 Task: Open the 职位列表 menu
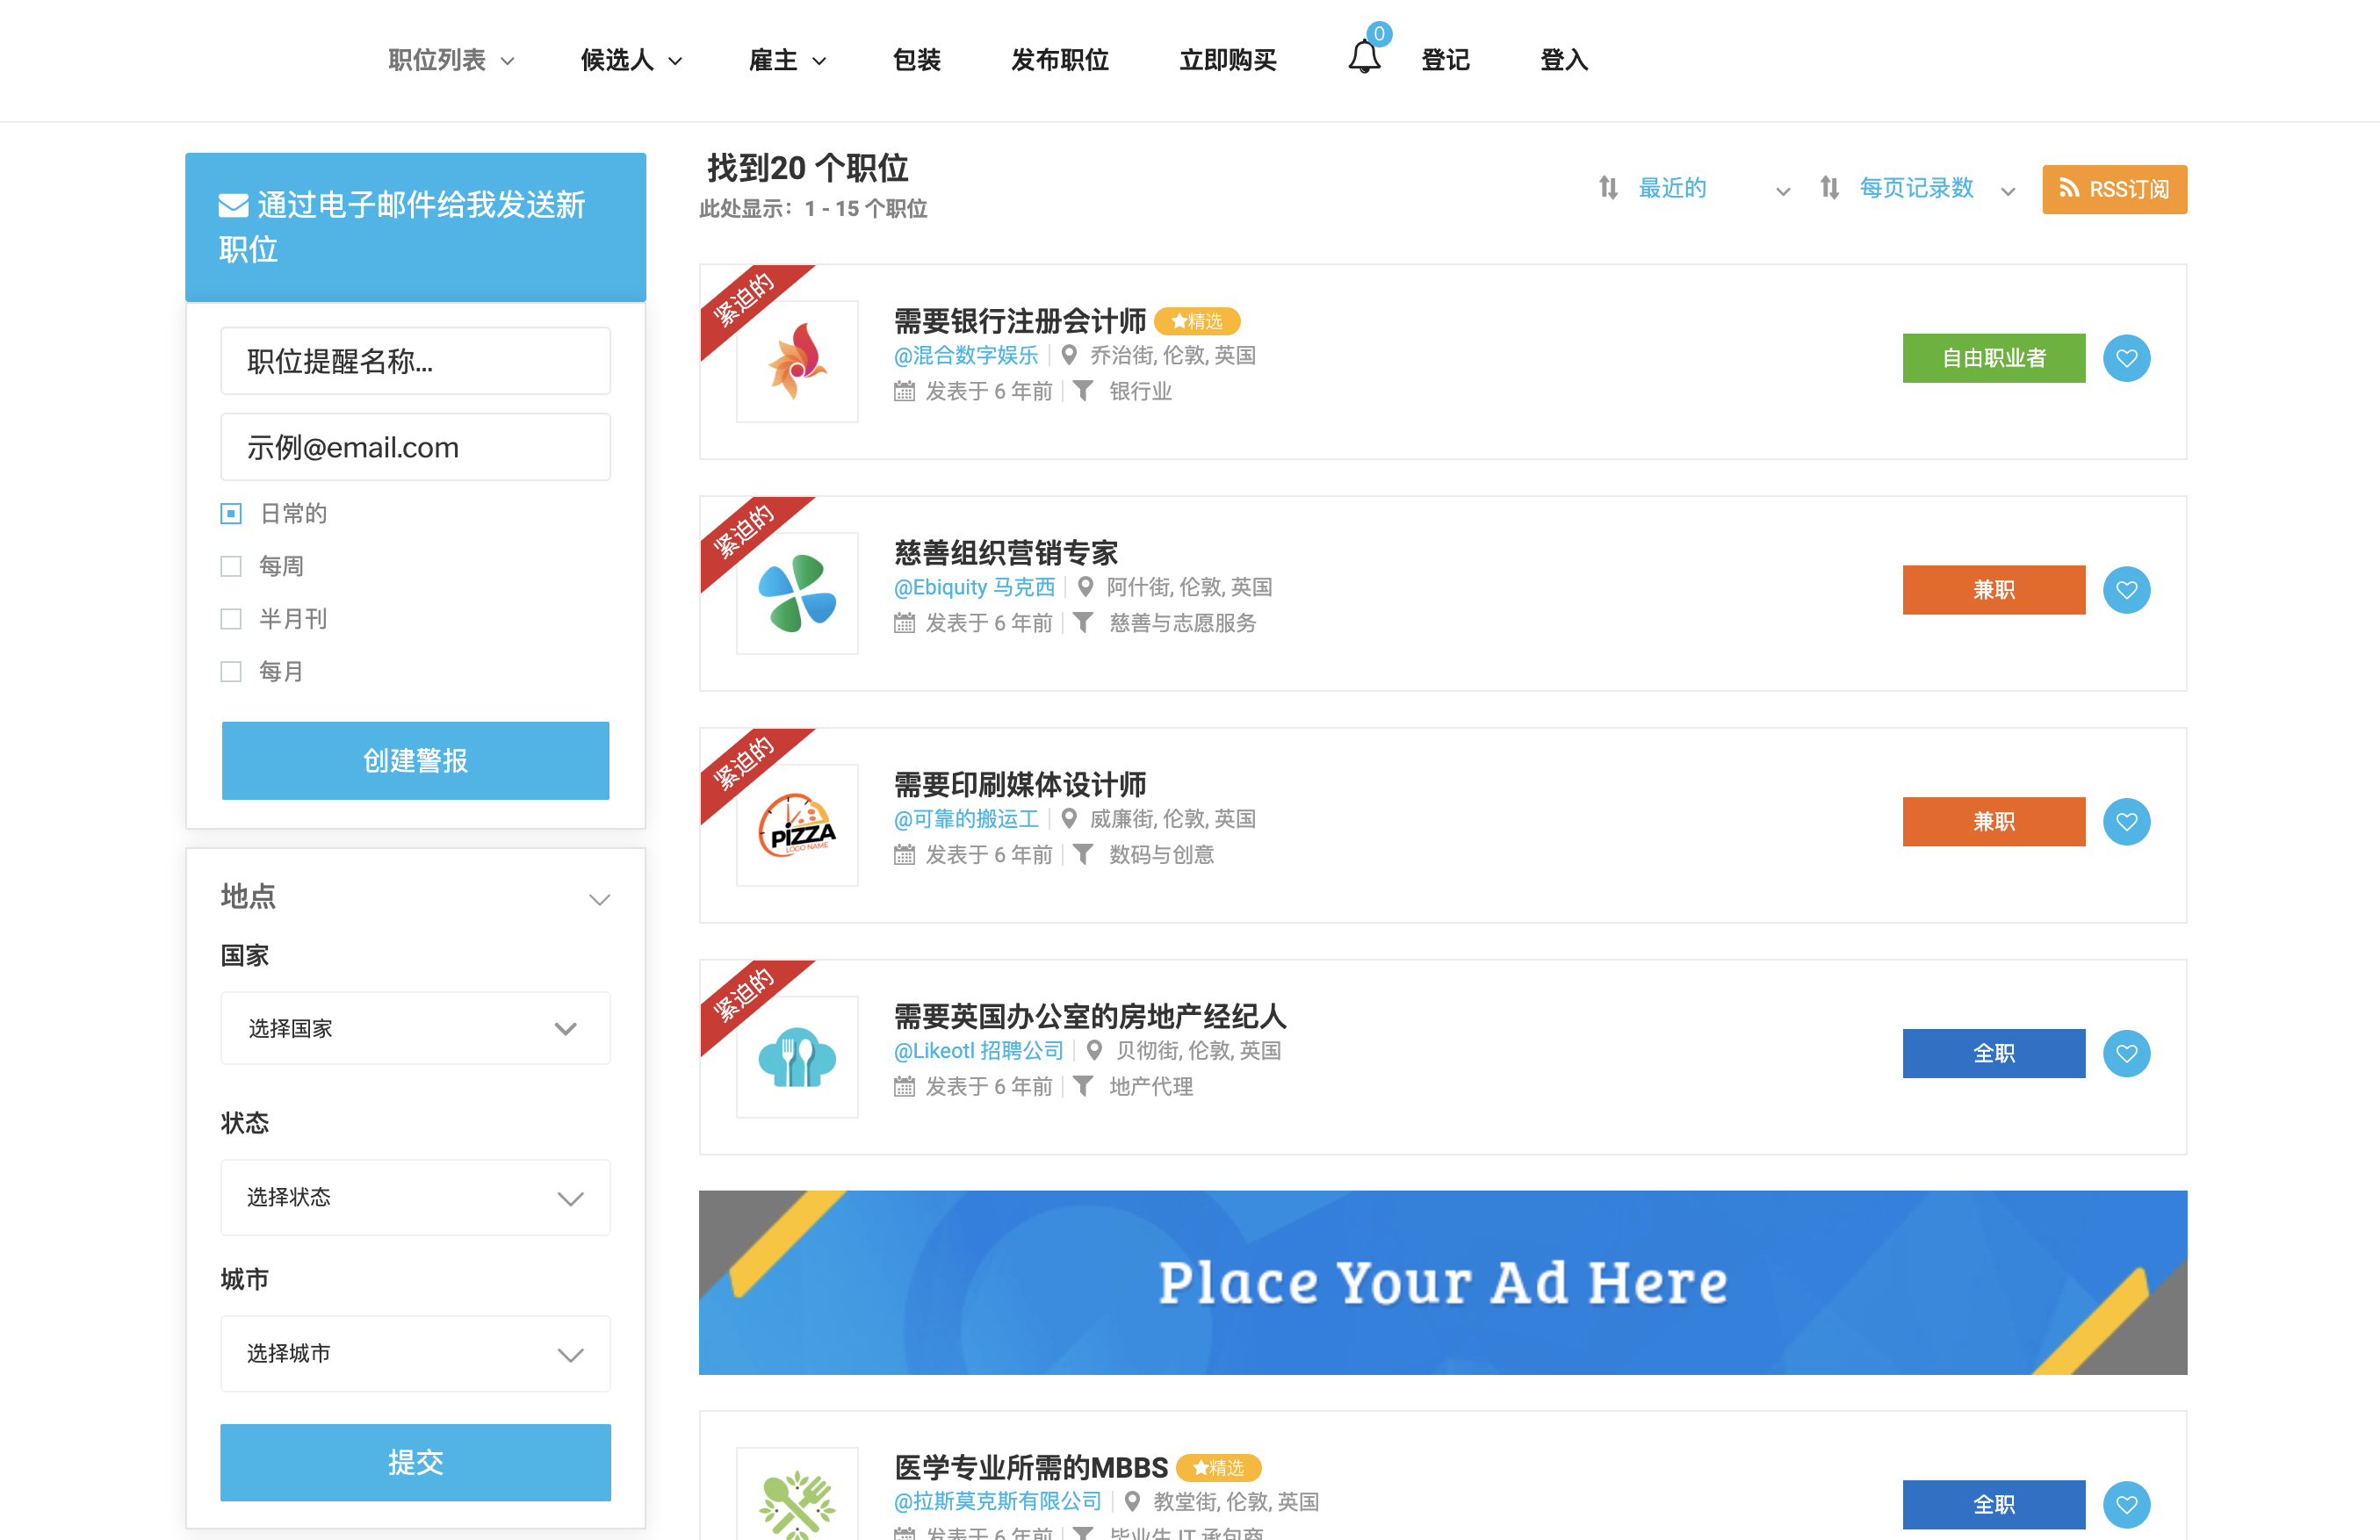[x=451, y=60]
